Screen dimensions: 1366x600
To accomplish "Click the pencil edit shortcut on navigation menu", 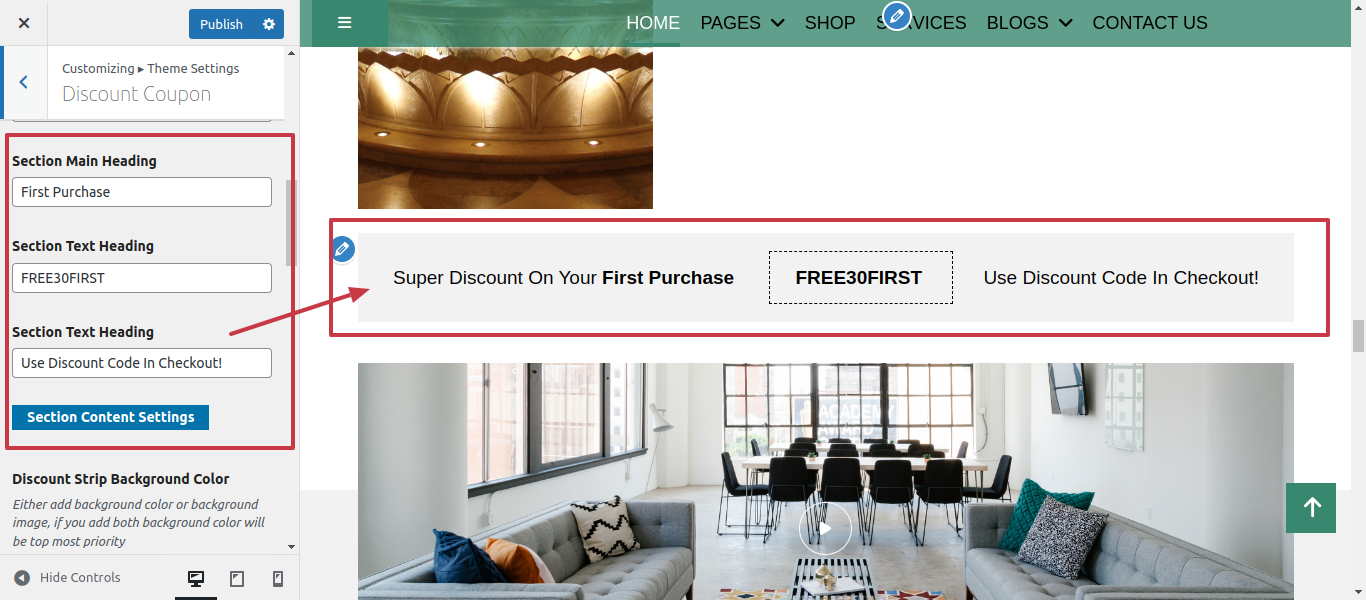I will (x=896, y=15).
